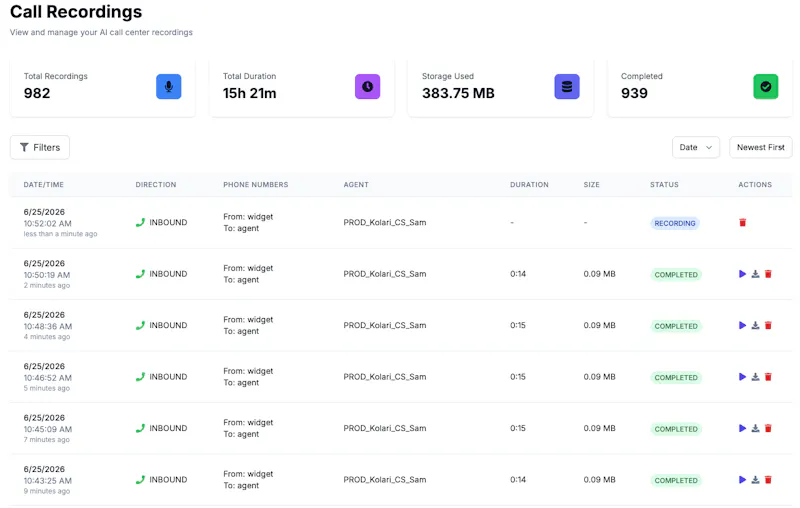Click the database icon in Storage Used card

pyautogui.click(x=567, y=87)
